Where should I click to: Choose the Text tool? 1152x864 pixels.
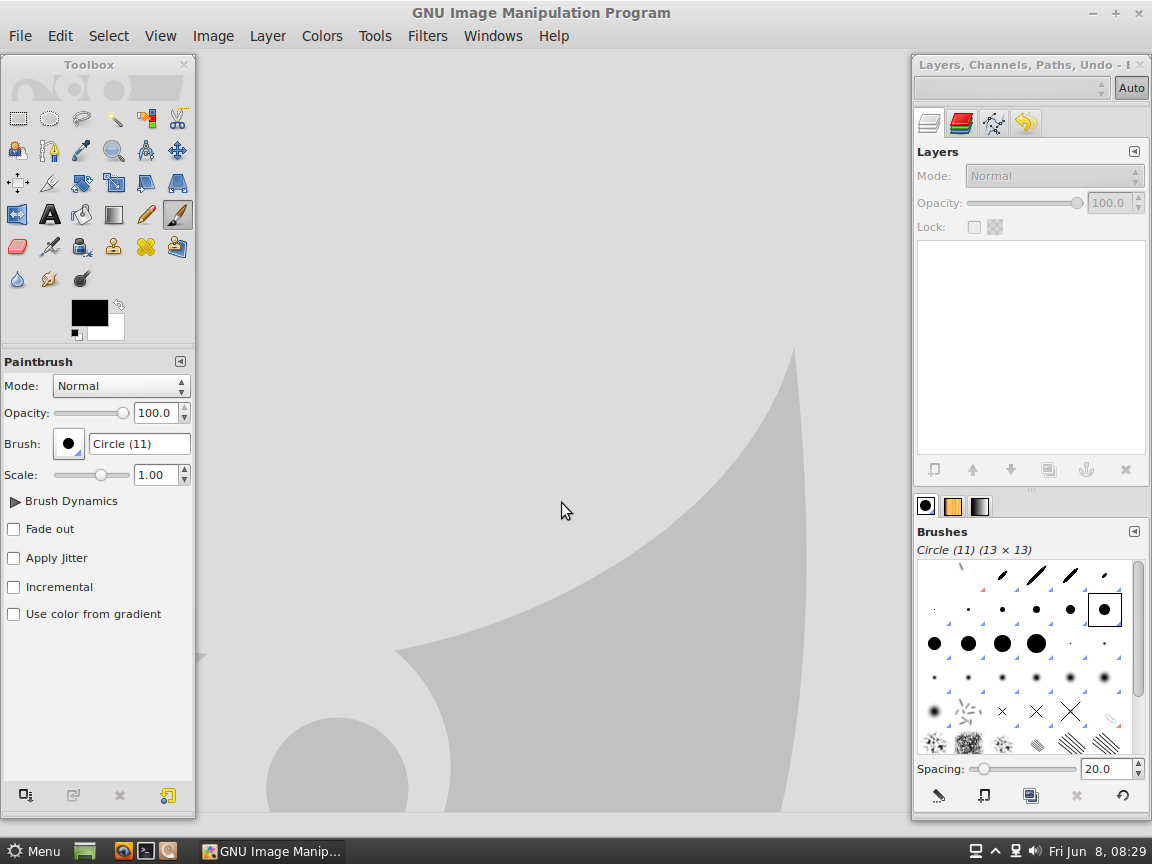click(49, 215)
